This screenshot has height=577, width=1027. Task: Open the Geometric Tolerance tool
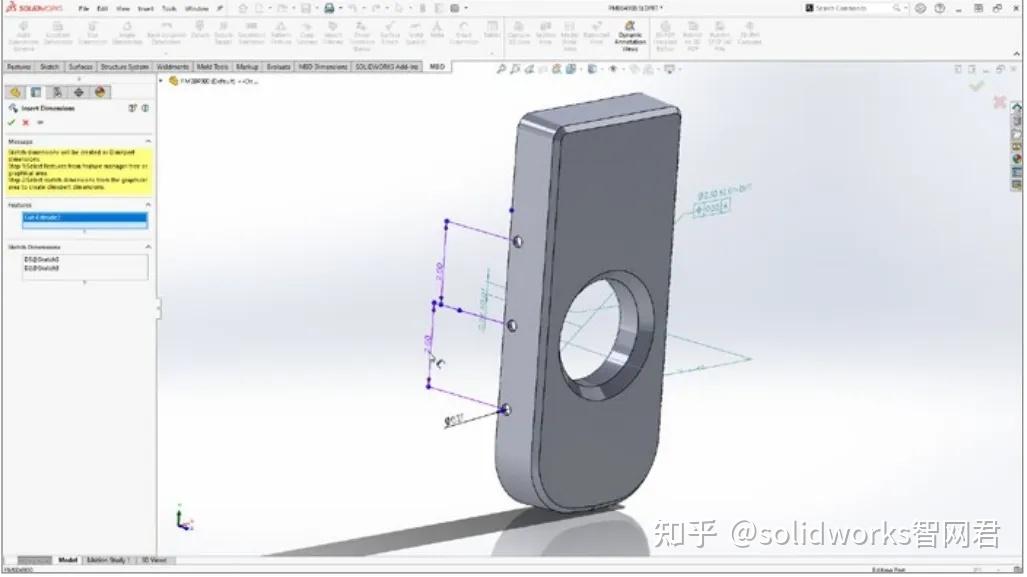[249, 33]
